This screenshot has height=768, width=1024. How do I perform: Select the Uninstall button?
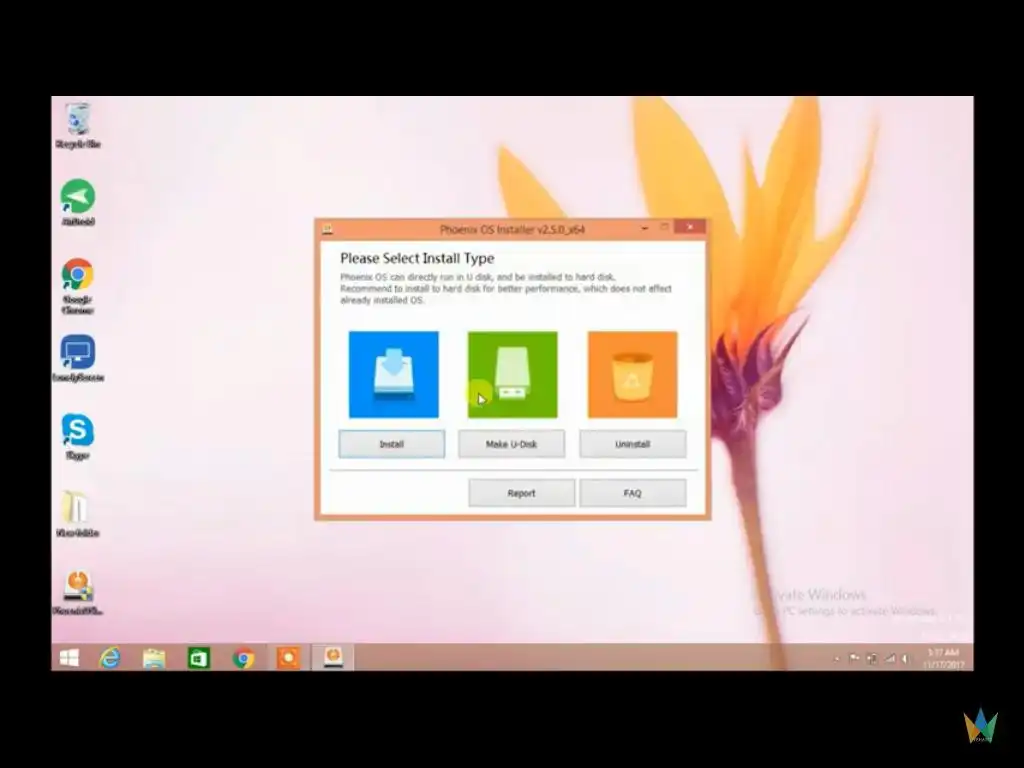632,444
